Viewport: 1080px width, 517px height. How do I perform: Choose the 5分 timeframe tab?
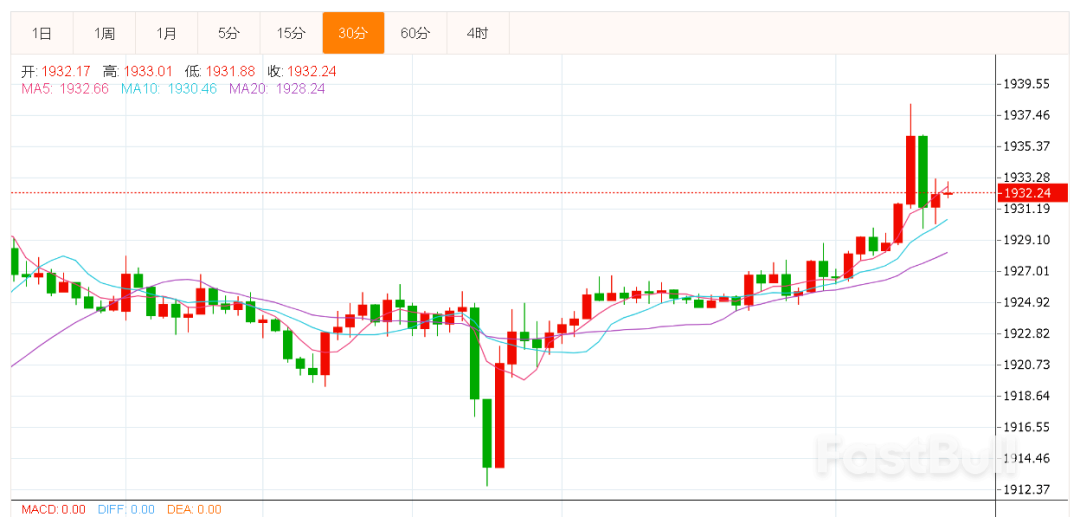pyautogui.click(x=229, y=33)
